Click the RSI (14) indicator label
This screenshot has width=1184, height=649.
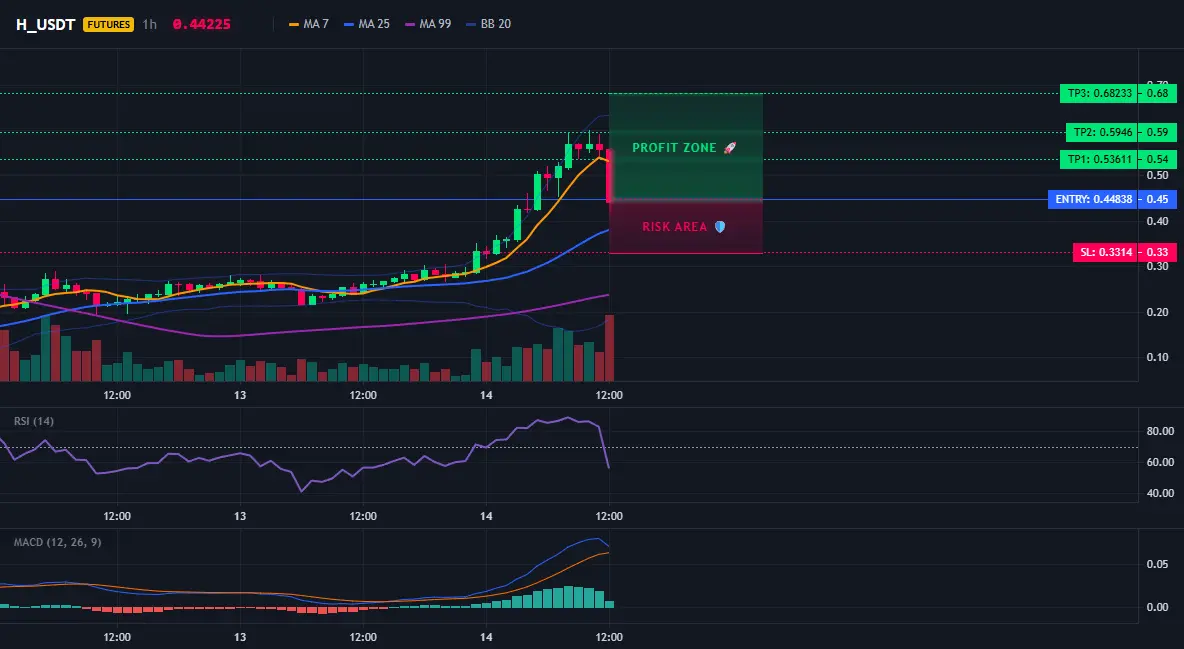coord(34,421)
